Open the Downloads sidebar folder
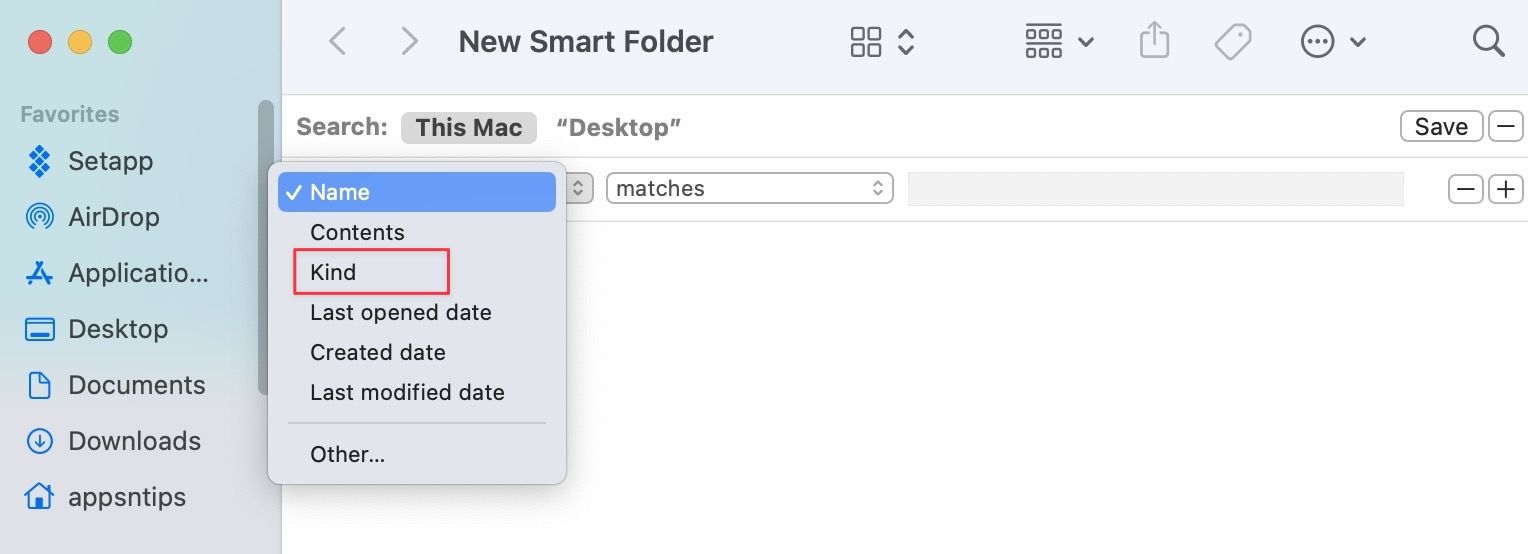 [134, 441]
